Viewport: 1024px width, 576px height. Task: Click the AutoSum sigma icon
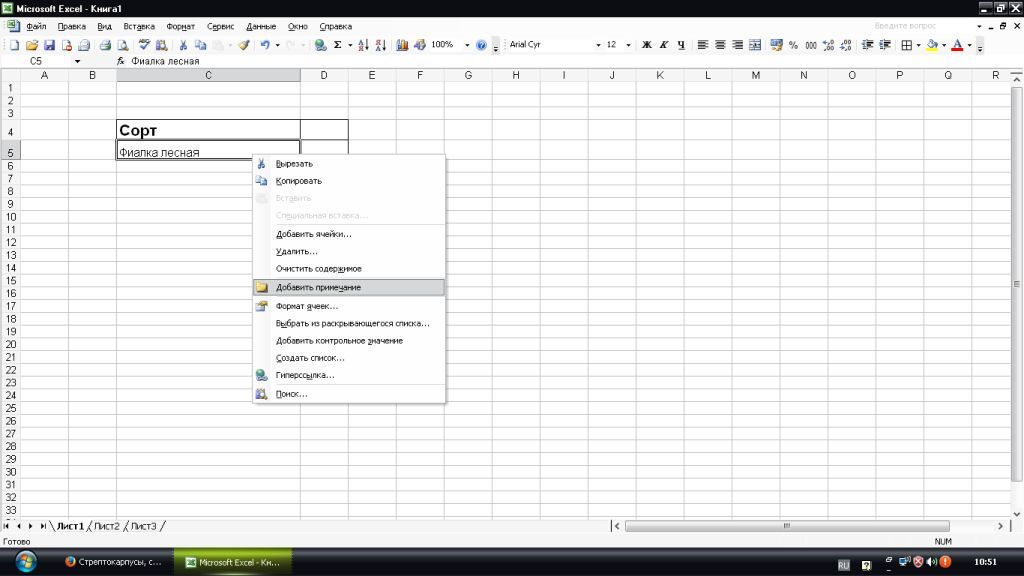click(x=337, y=45)
